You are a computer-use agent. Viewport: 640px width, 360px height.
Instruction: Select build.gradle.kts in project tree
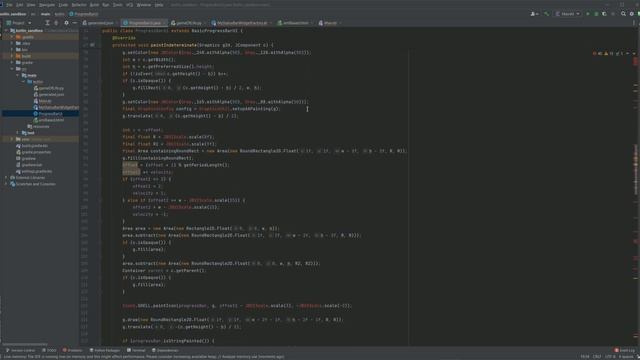point(32,146)
